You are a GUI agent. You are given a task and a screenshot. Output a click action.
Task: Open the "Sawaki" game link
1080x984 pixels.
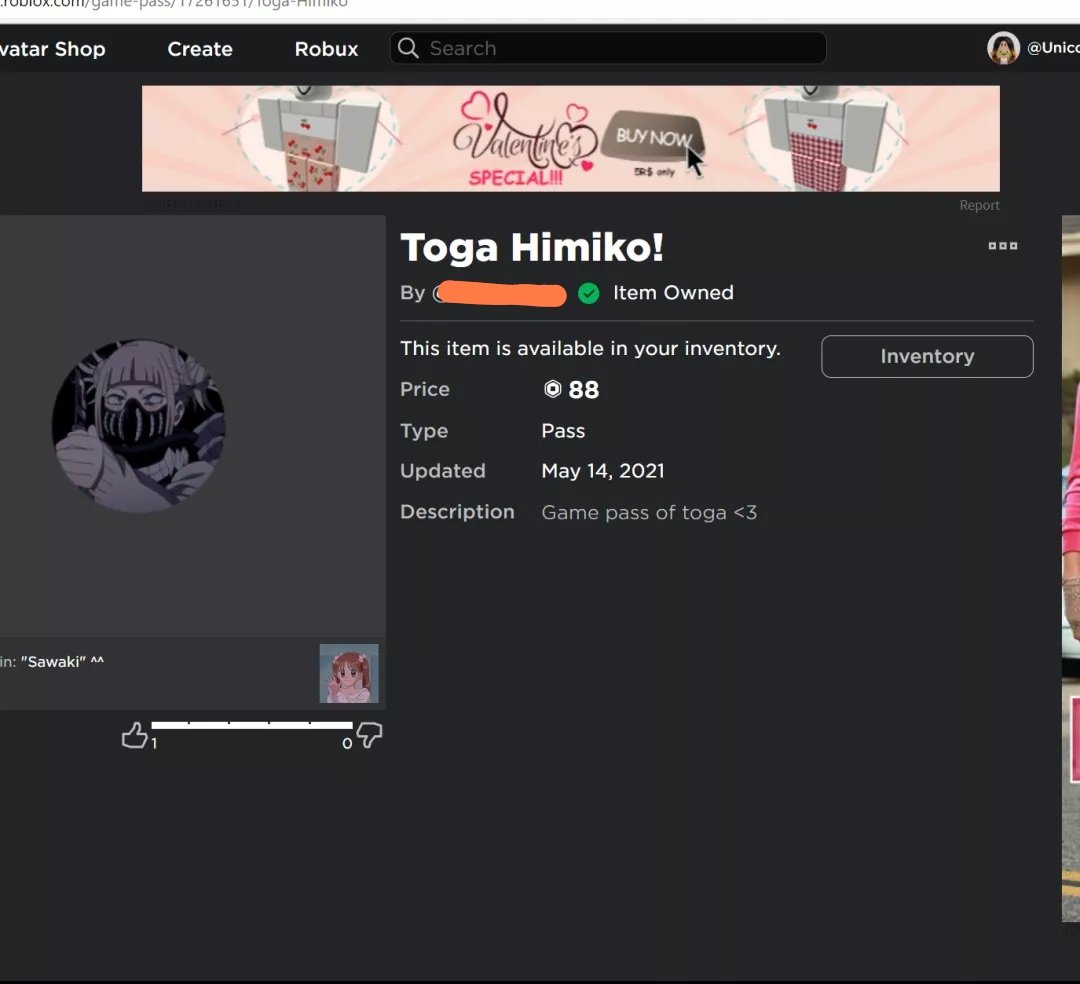click(62, 662)
